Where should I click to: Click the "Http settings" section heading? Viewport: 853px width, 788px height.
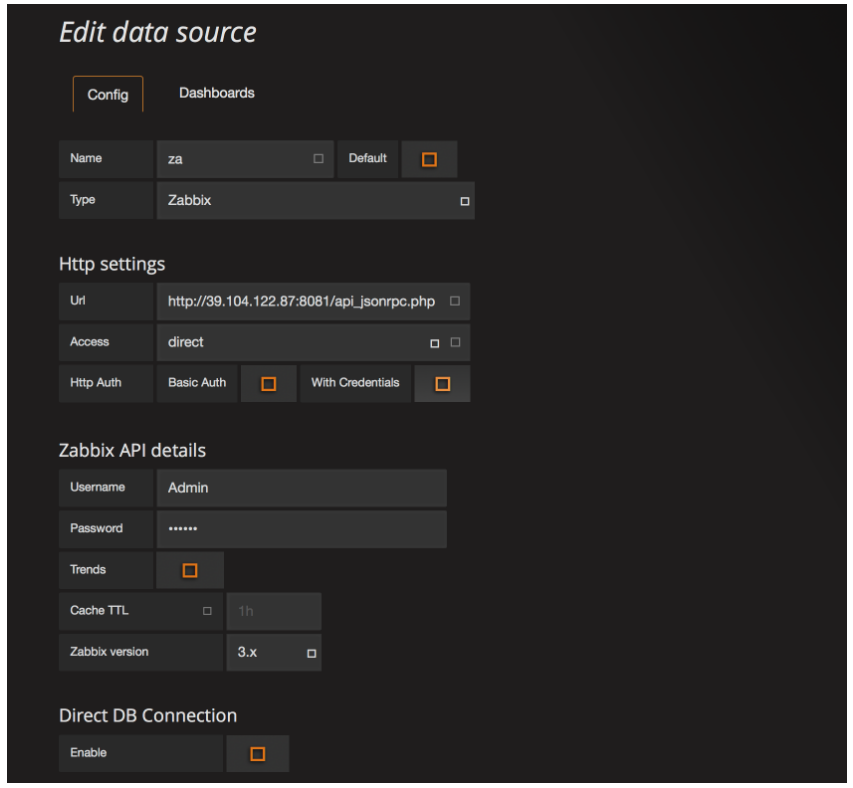click(x=112, y=264)
